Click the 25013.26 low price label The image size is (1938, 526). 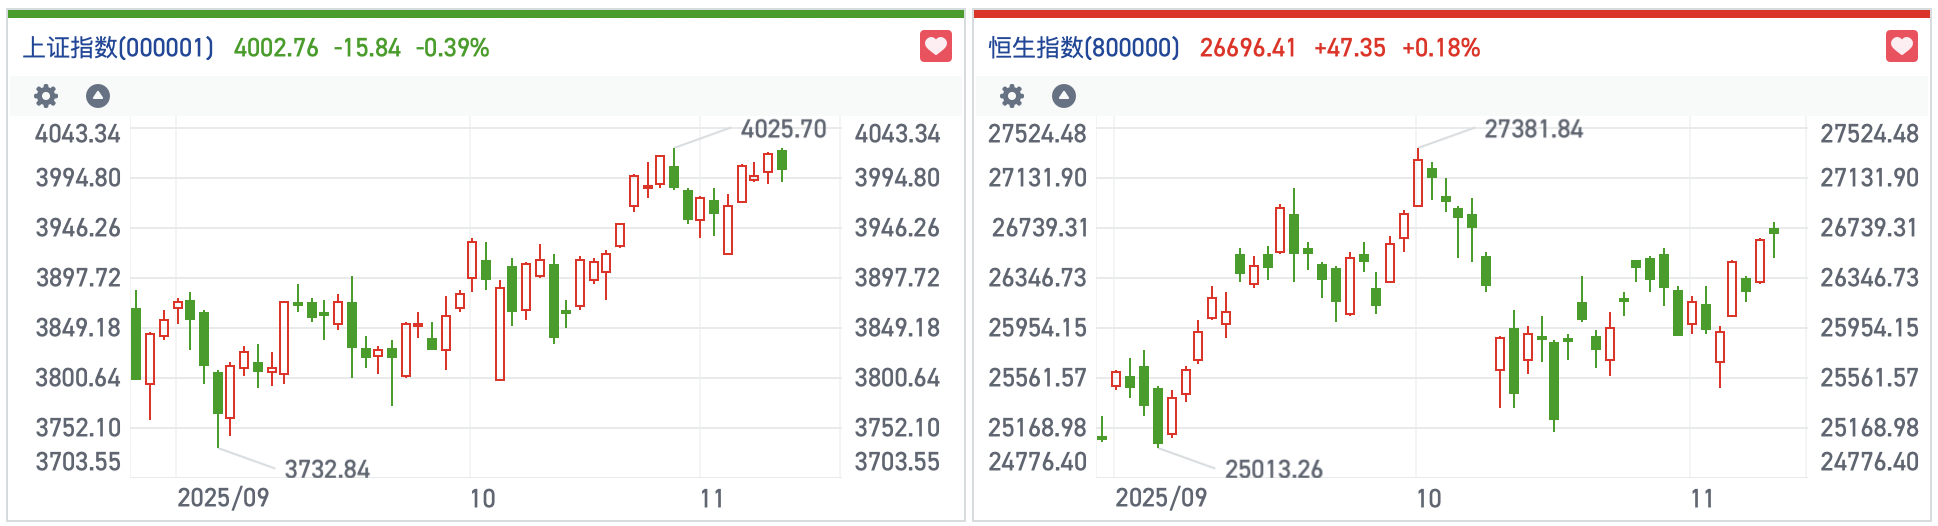pos(1274,469)
